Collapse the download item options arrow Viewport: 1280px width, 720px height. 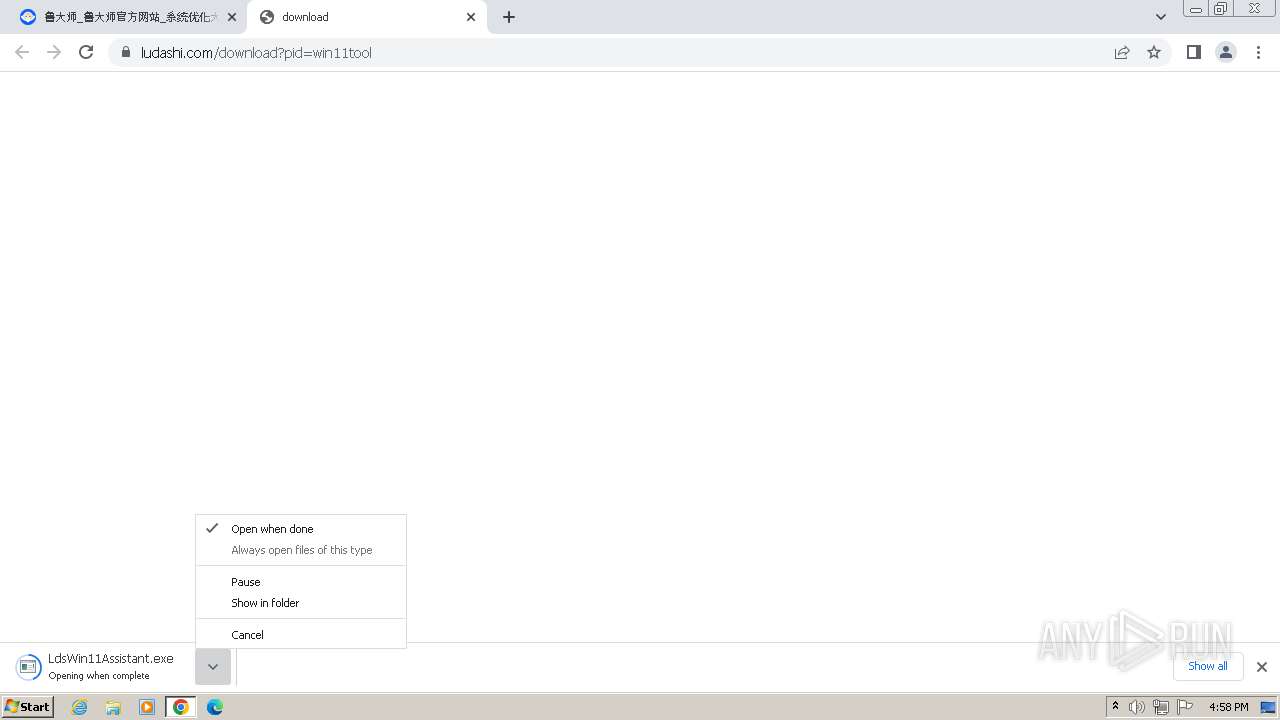pyautogui.click(x=213, y=667)
